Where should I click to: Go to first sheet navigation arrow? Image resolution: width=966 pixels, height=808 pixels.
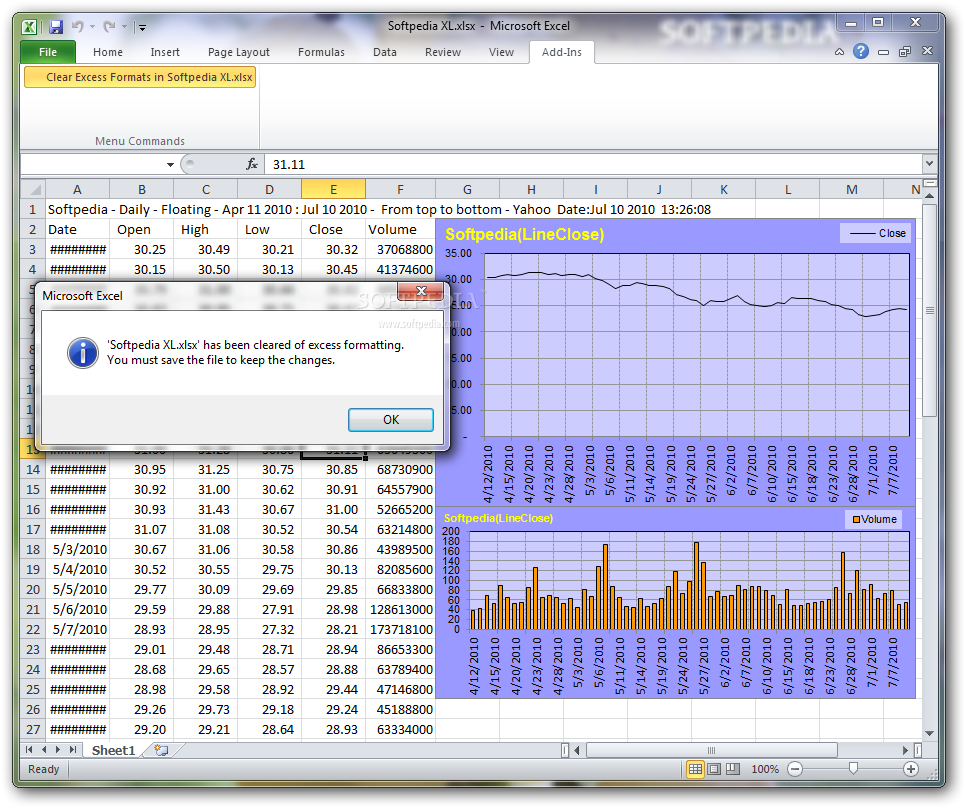29,749
